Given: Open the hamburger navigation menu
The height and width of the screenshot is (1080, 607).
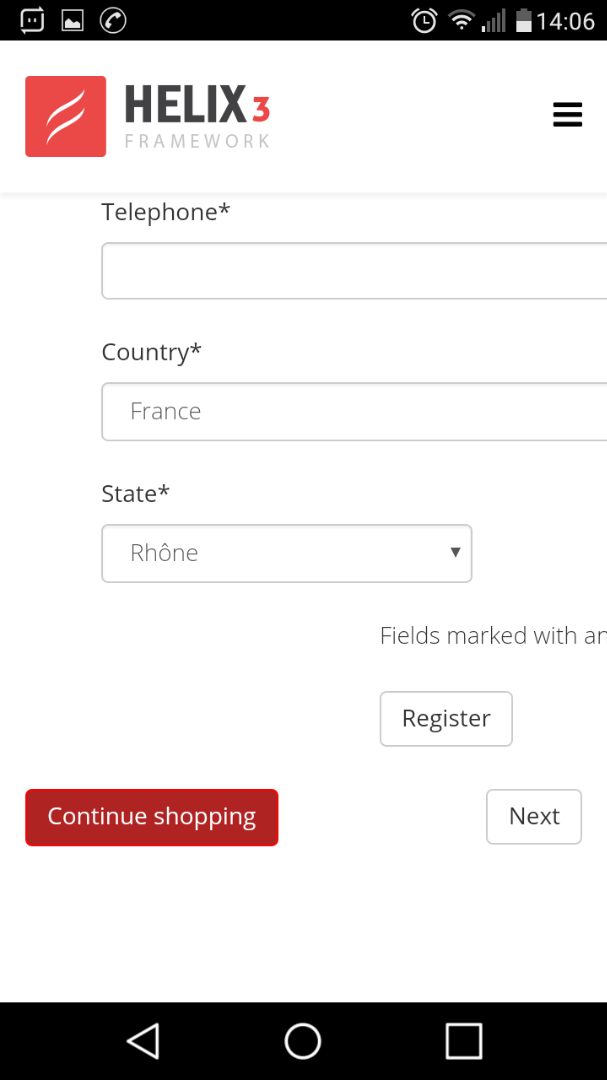Looking at the screenshot, I should click(x=567, y=115).
